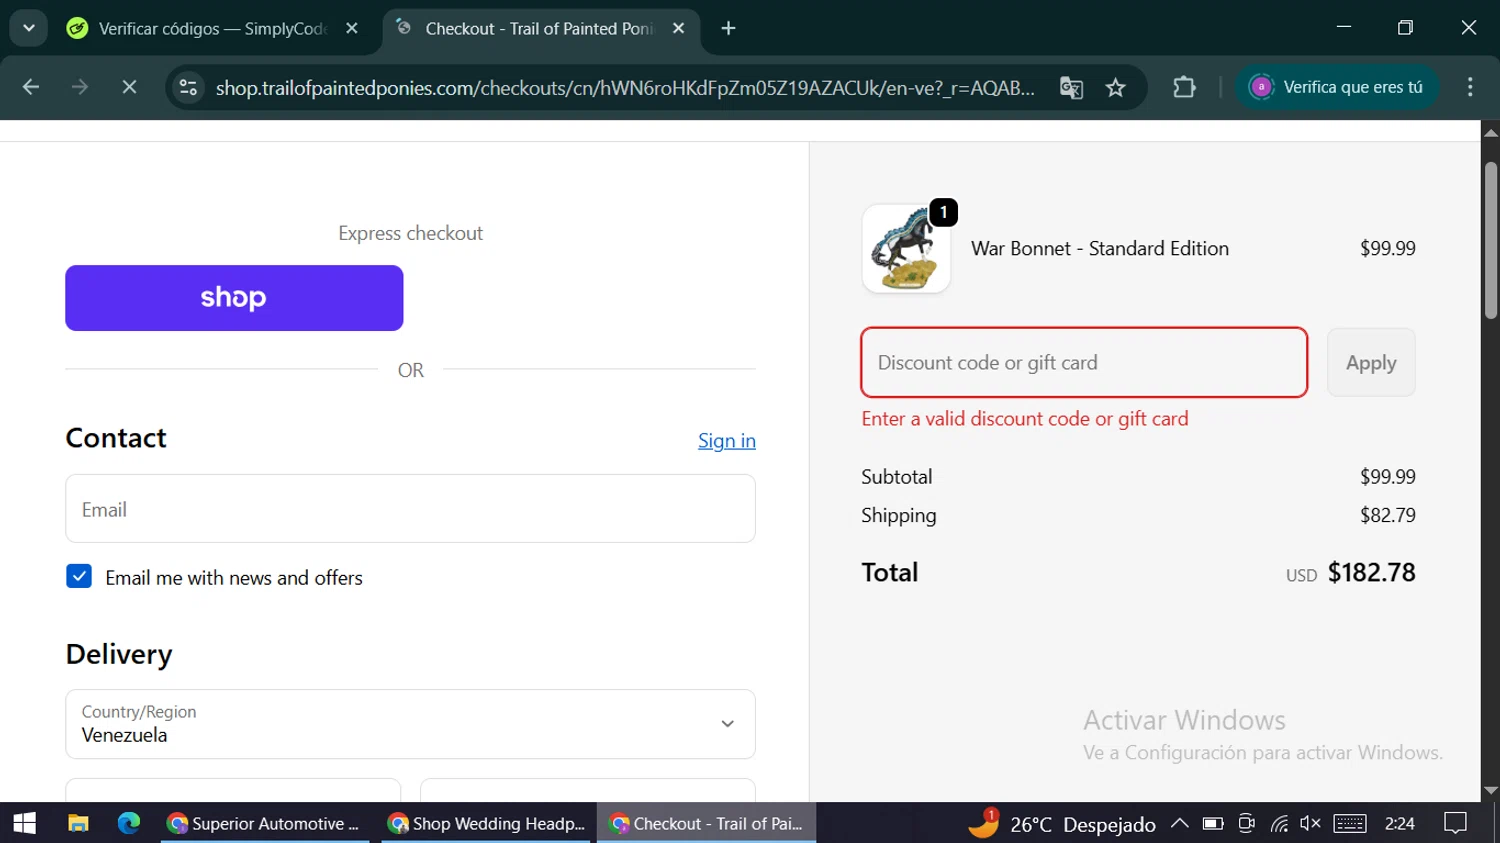Click the scrollbar down arrow
The image size is (1500, 843).
(x=1491, y=791)
